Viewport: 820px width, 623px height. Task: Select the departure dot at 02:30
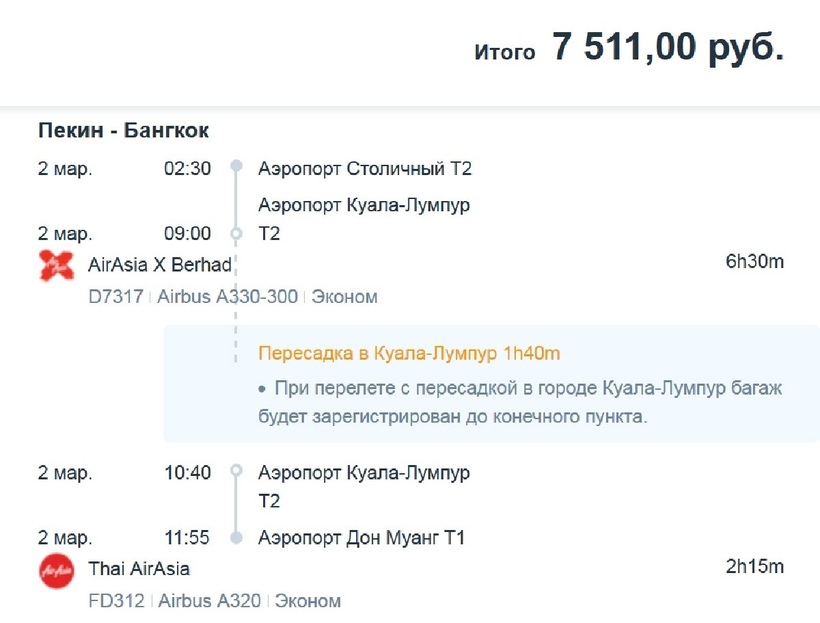pyautogui.click(x=236, y=168)
